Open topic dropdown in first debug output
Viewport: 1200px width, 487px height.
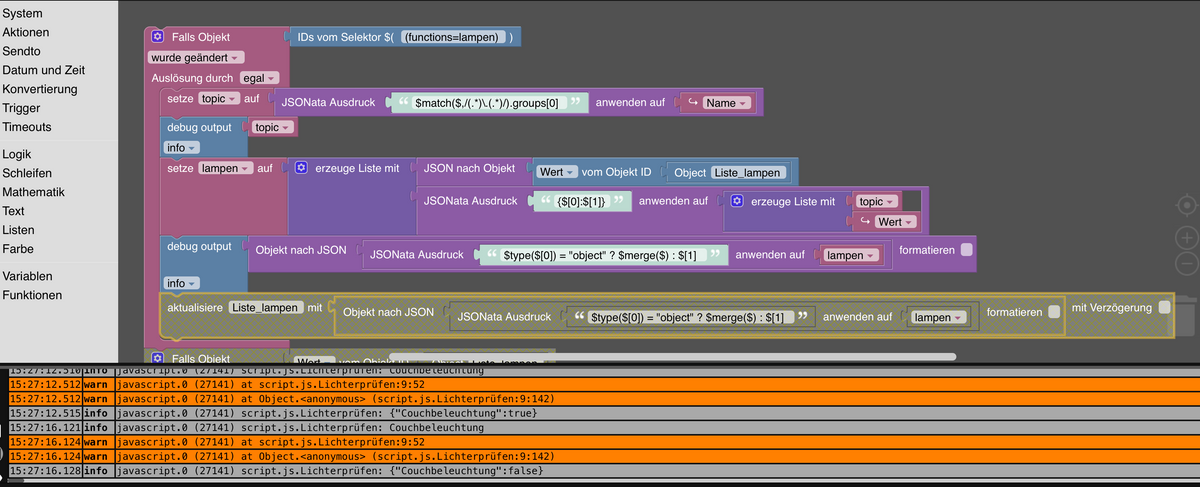272,127
